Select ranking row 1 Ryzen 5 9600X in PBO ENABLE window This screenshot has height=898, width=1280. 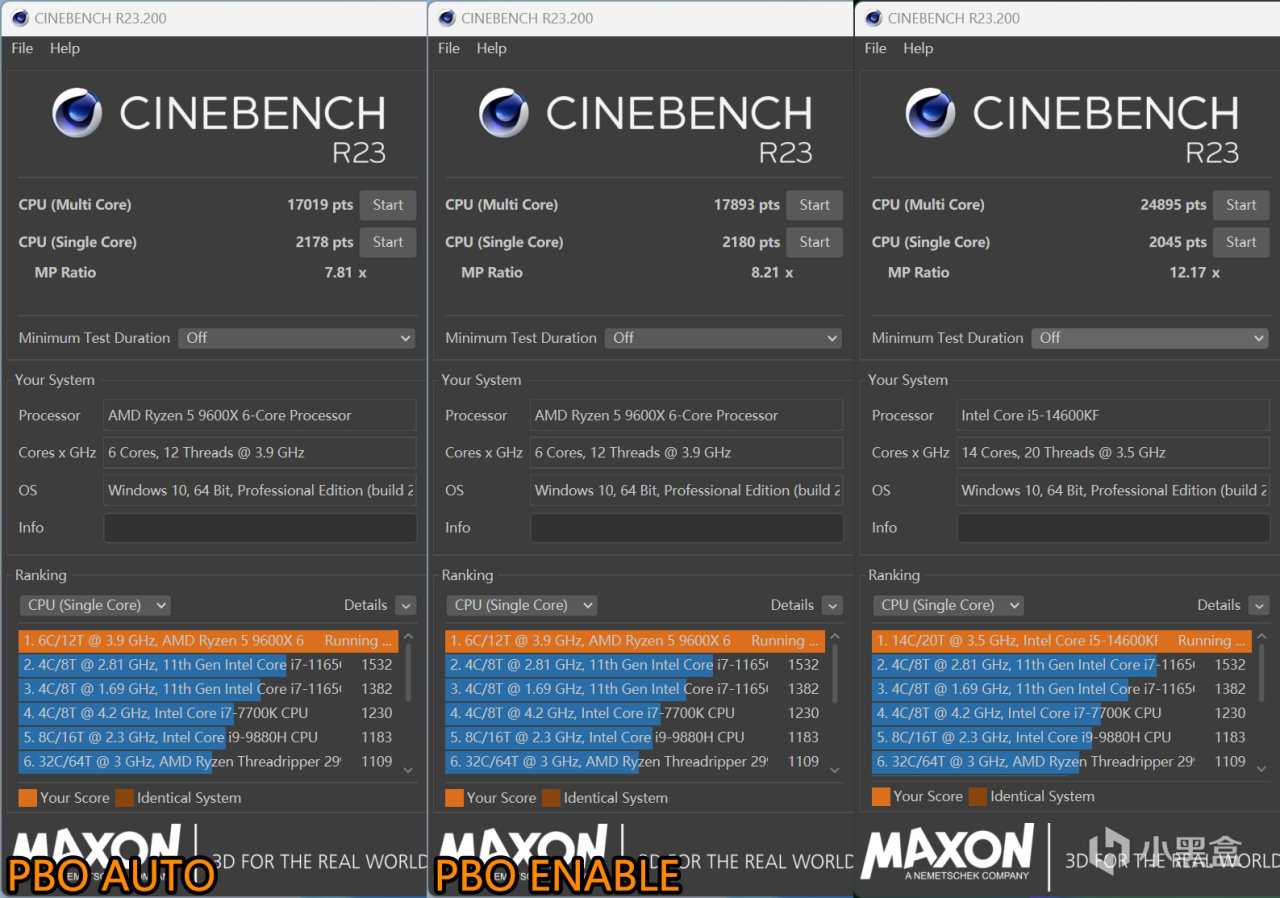tap(635, 641)
